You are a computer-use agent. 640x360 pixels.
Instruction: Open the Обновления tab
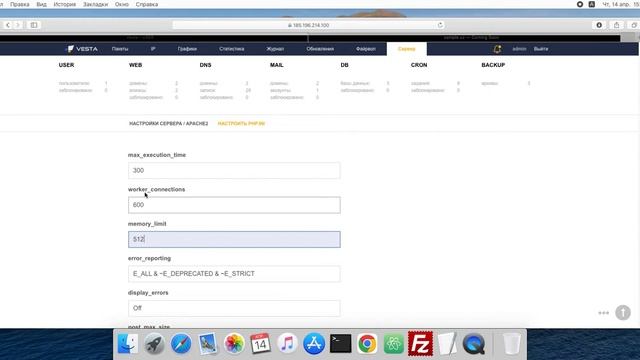point(320,49)
